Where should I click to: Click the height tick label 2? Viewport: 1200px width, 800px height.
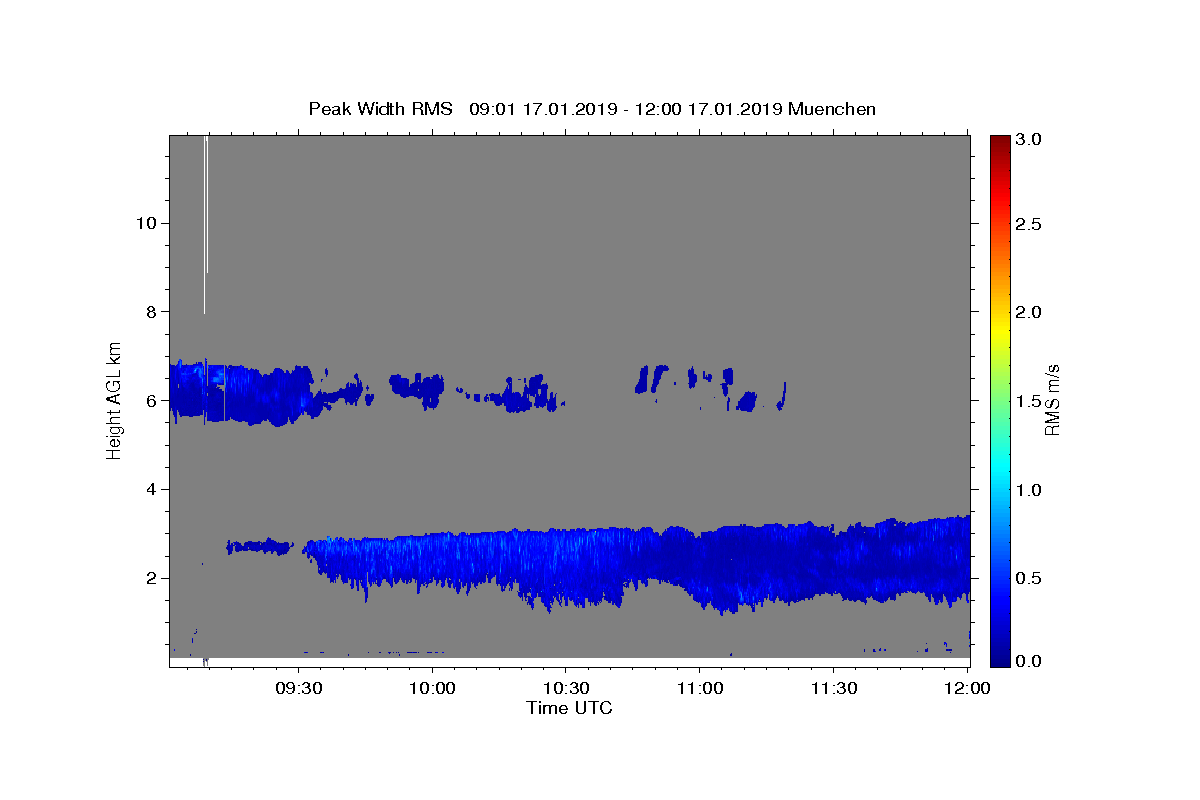150,579
